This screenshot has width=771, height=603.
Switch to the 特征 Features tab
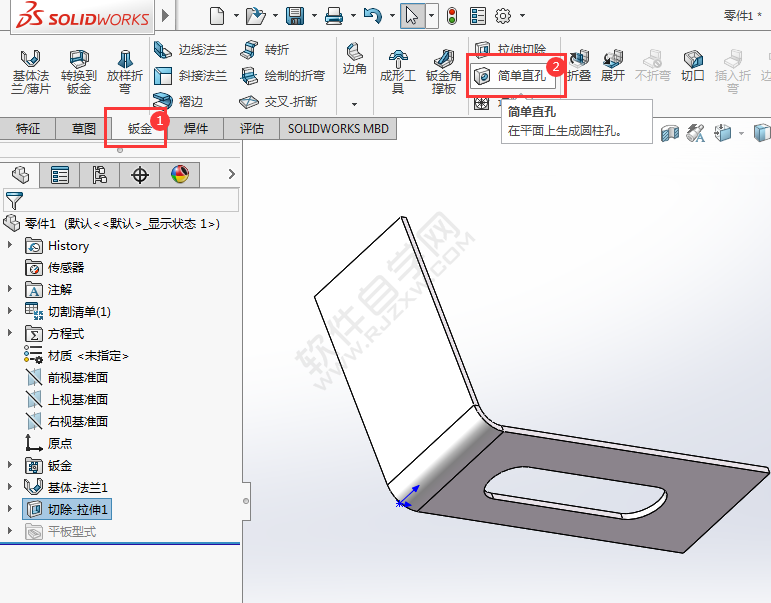coord(28,129)
